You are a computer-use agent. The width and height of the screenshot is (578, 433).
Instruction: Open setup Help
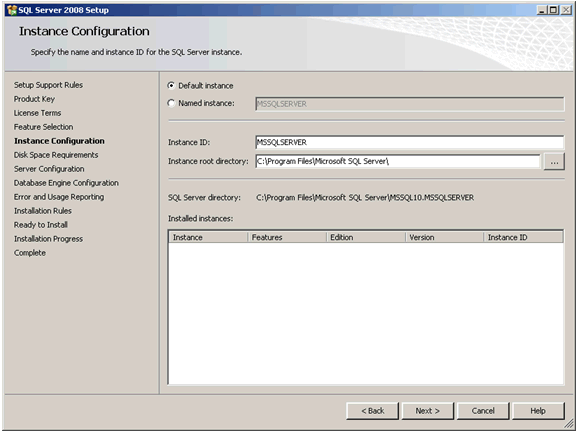[538, 411]
